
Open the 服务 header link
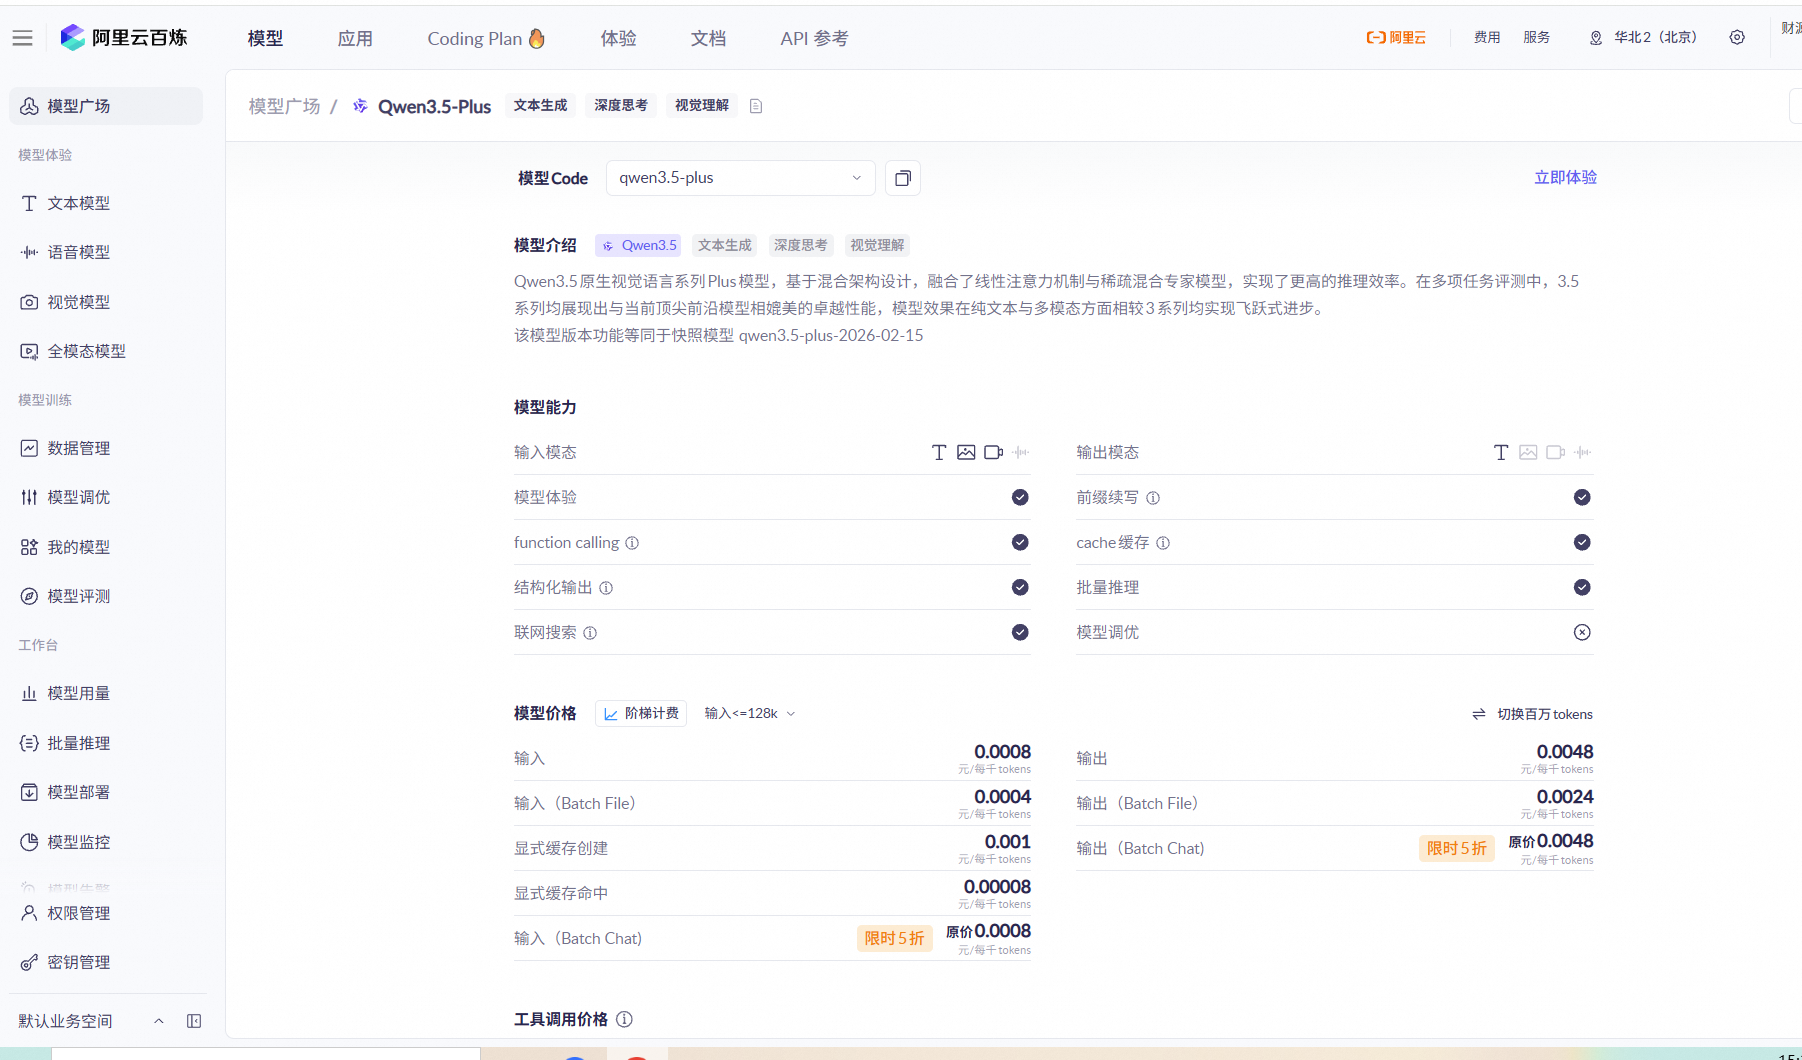coord(1537,38)
